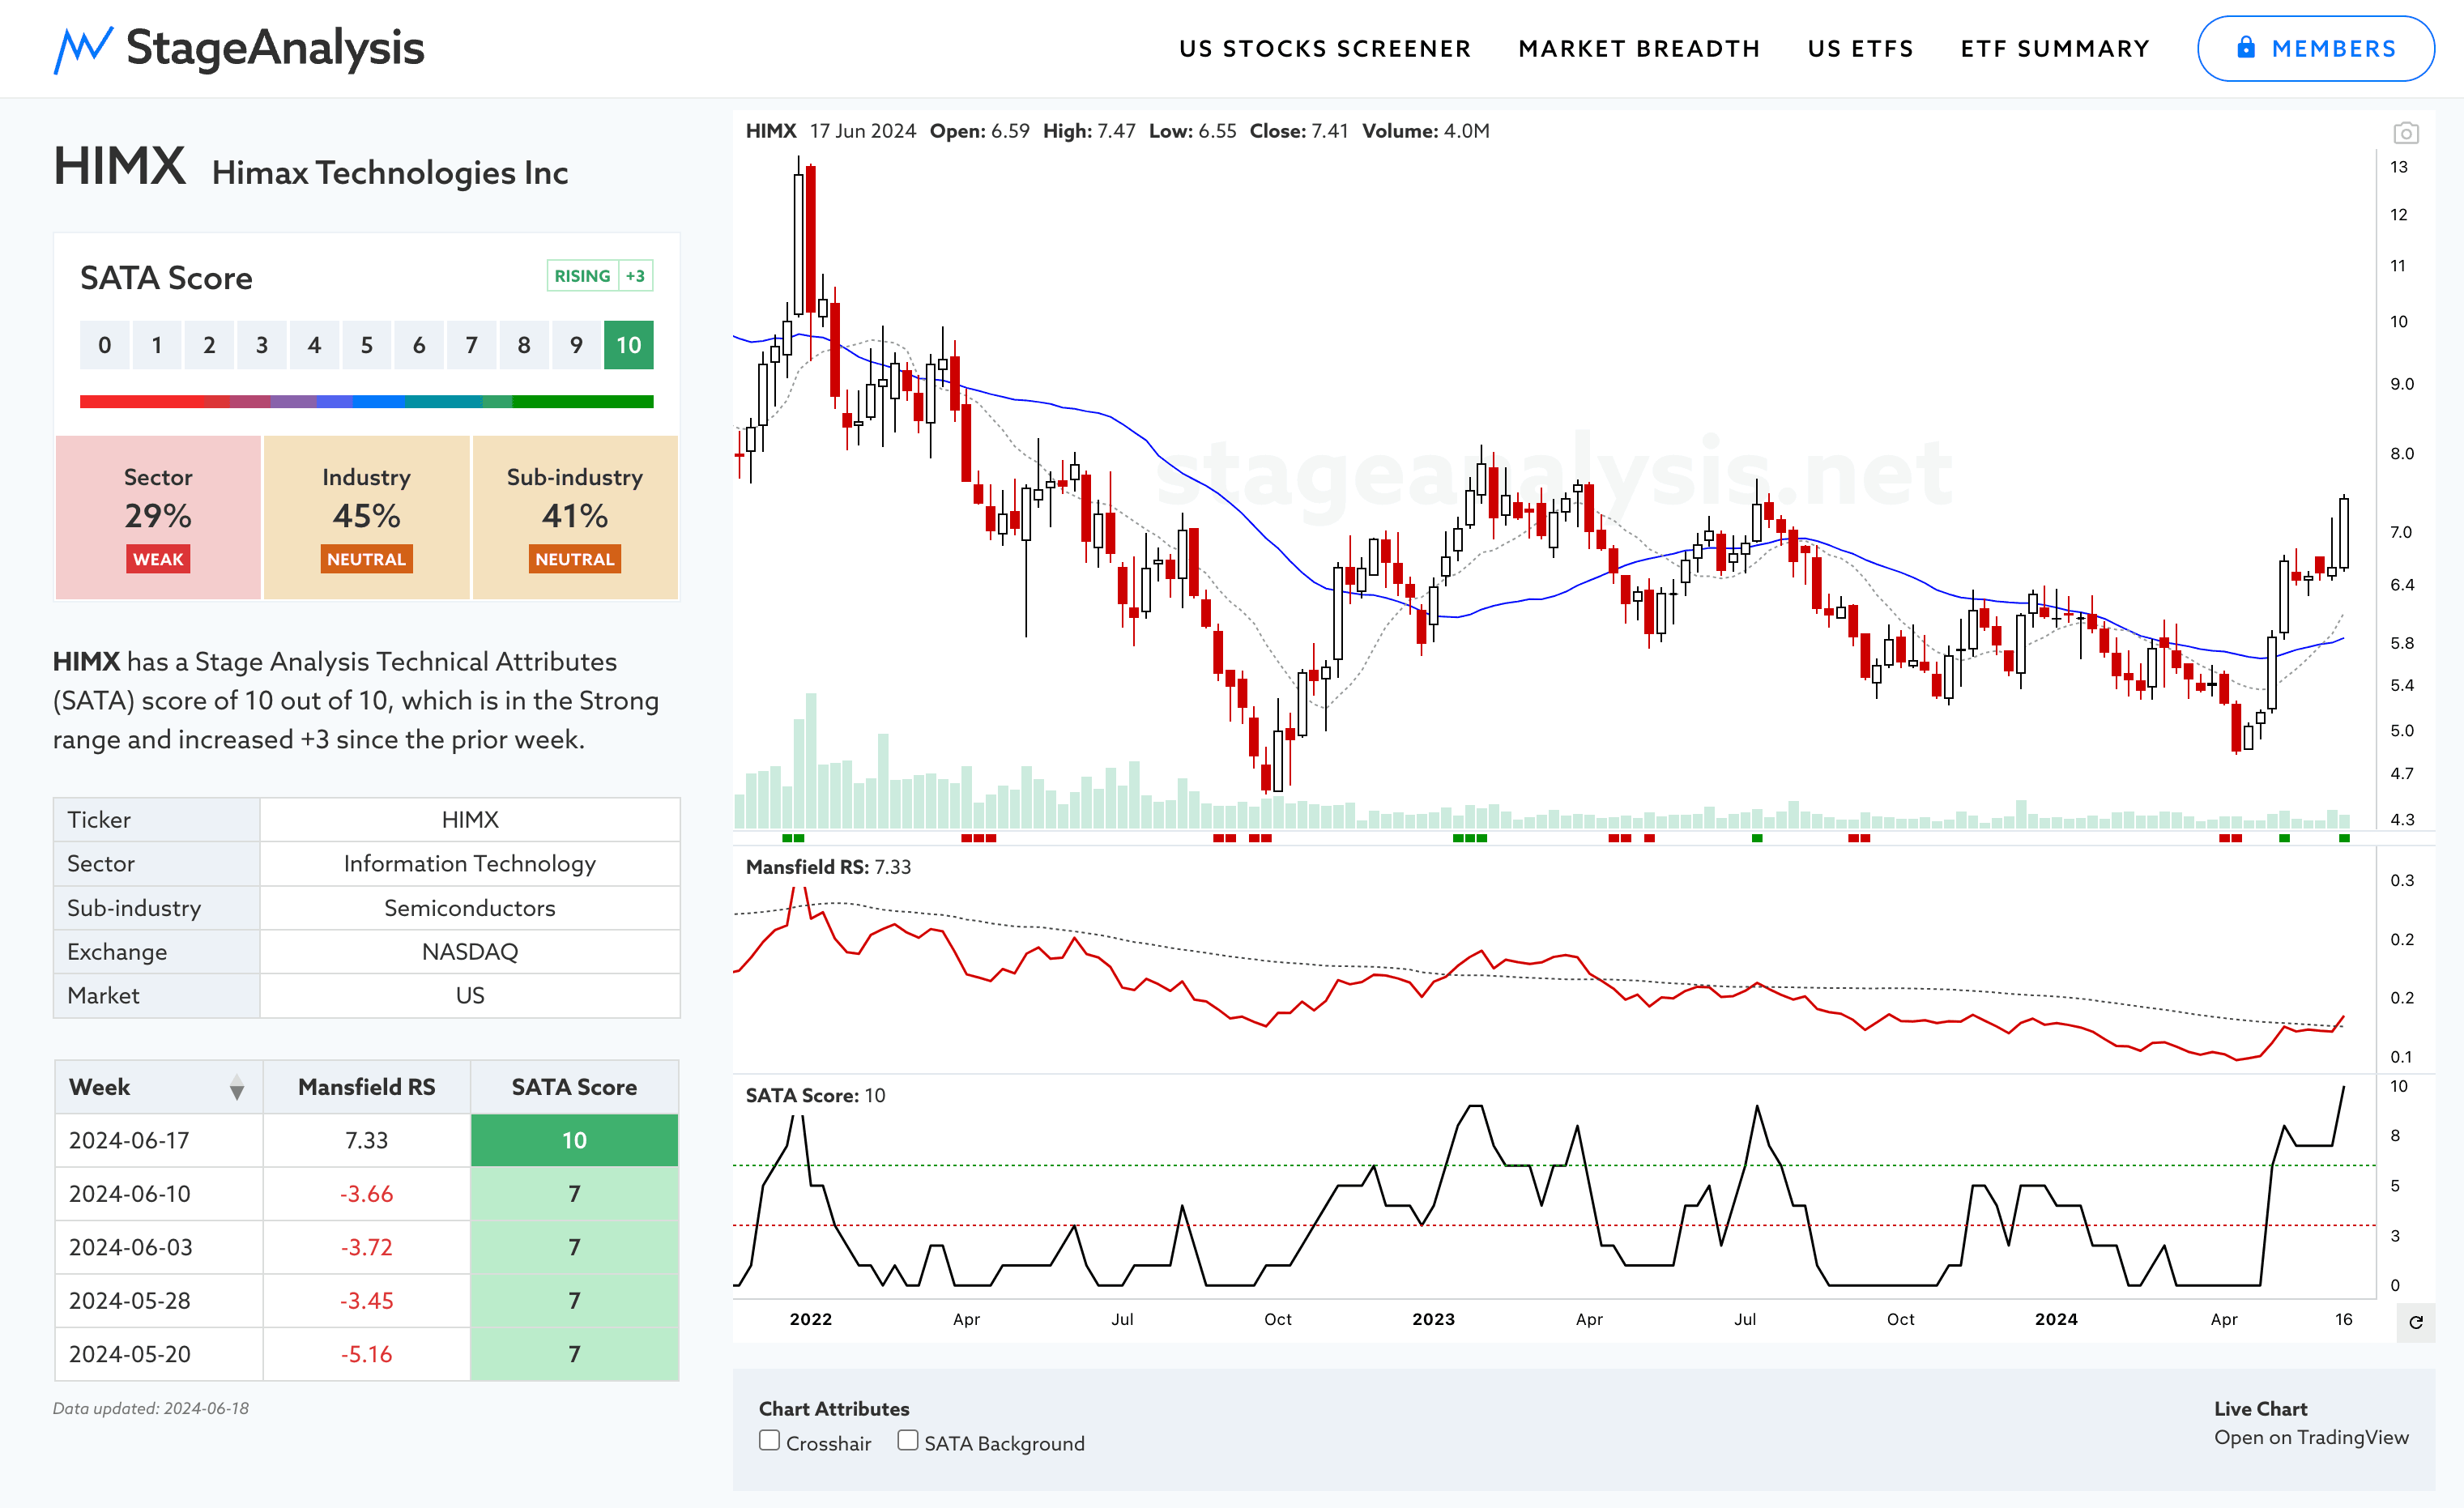Click the 2024-06-17 week row

click(x=367, y=1140)
